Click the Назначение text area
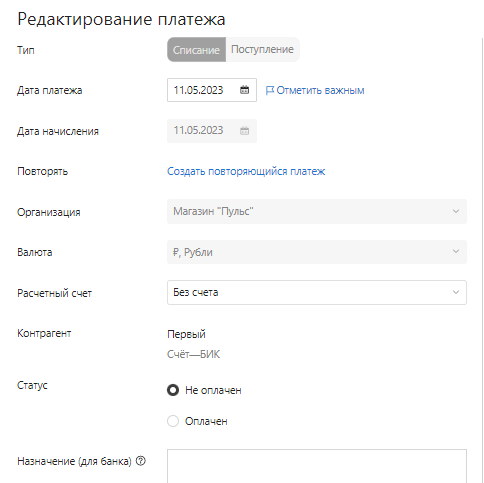This screenshot has width=484, height=483. (x=317, y=466)
